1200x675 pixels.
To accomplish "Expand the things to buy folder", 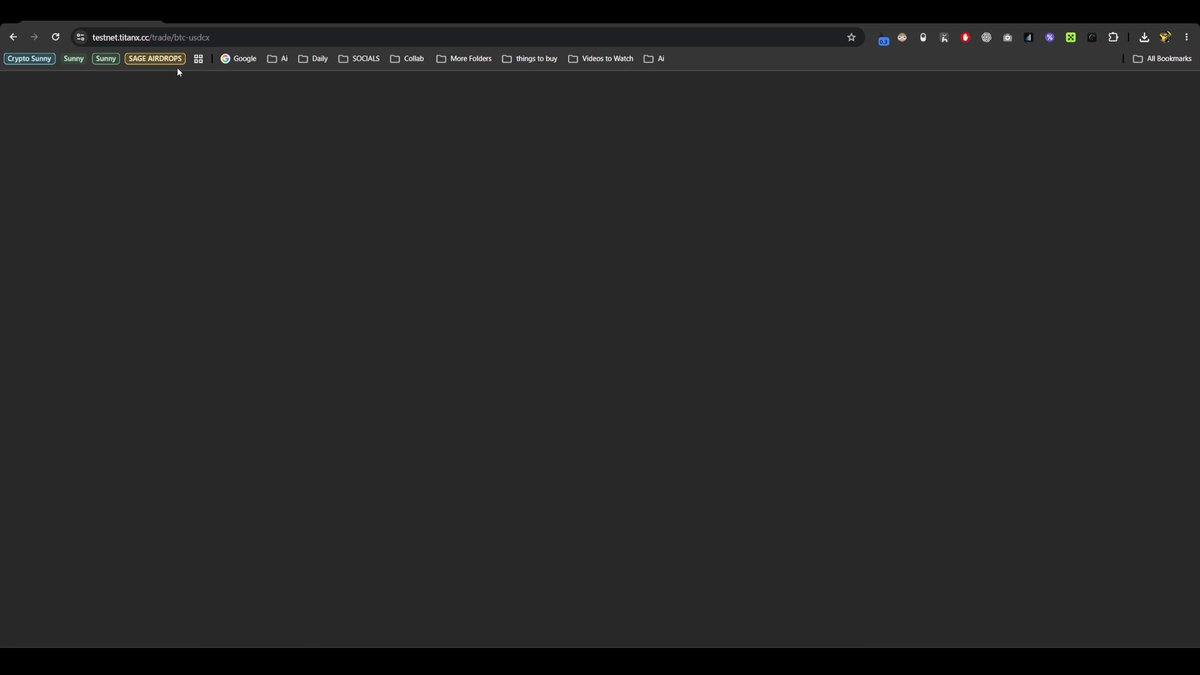I will pyautogui.click(x=530, y=59).
